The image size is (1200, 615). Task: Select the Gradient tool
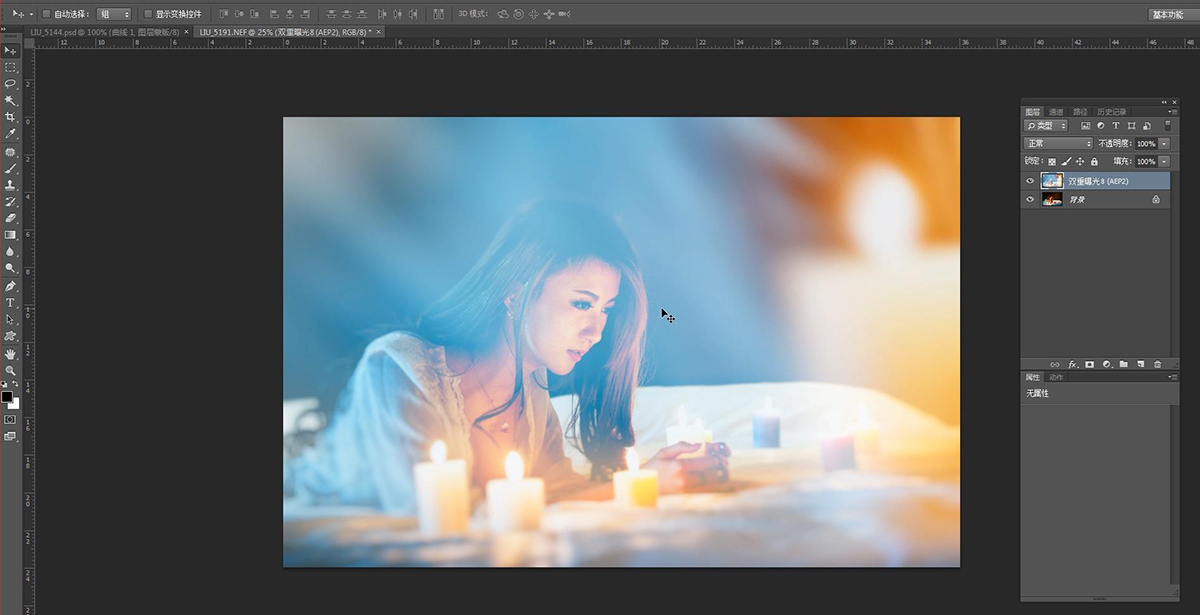click(x=10, y=235)
